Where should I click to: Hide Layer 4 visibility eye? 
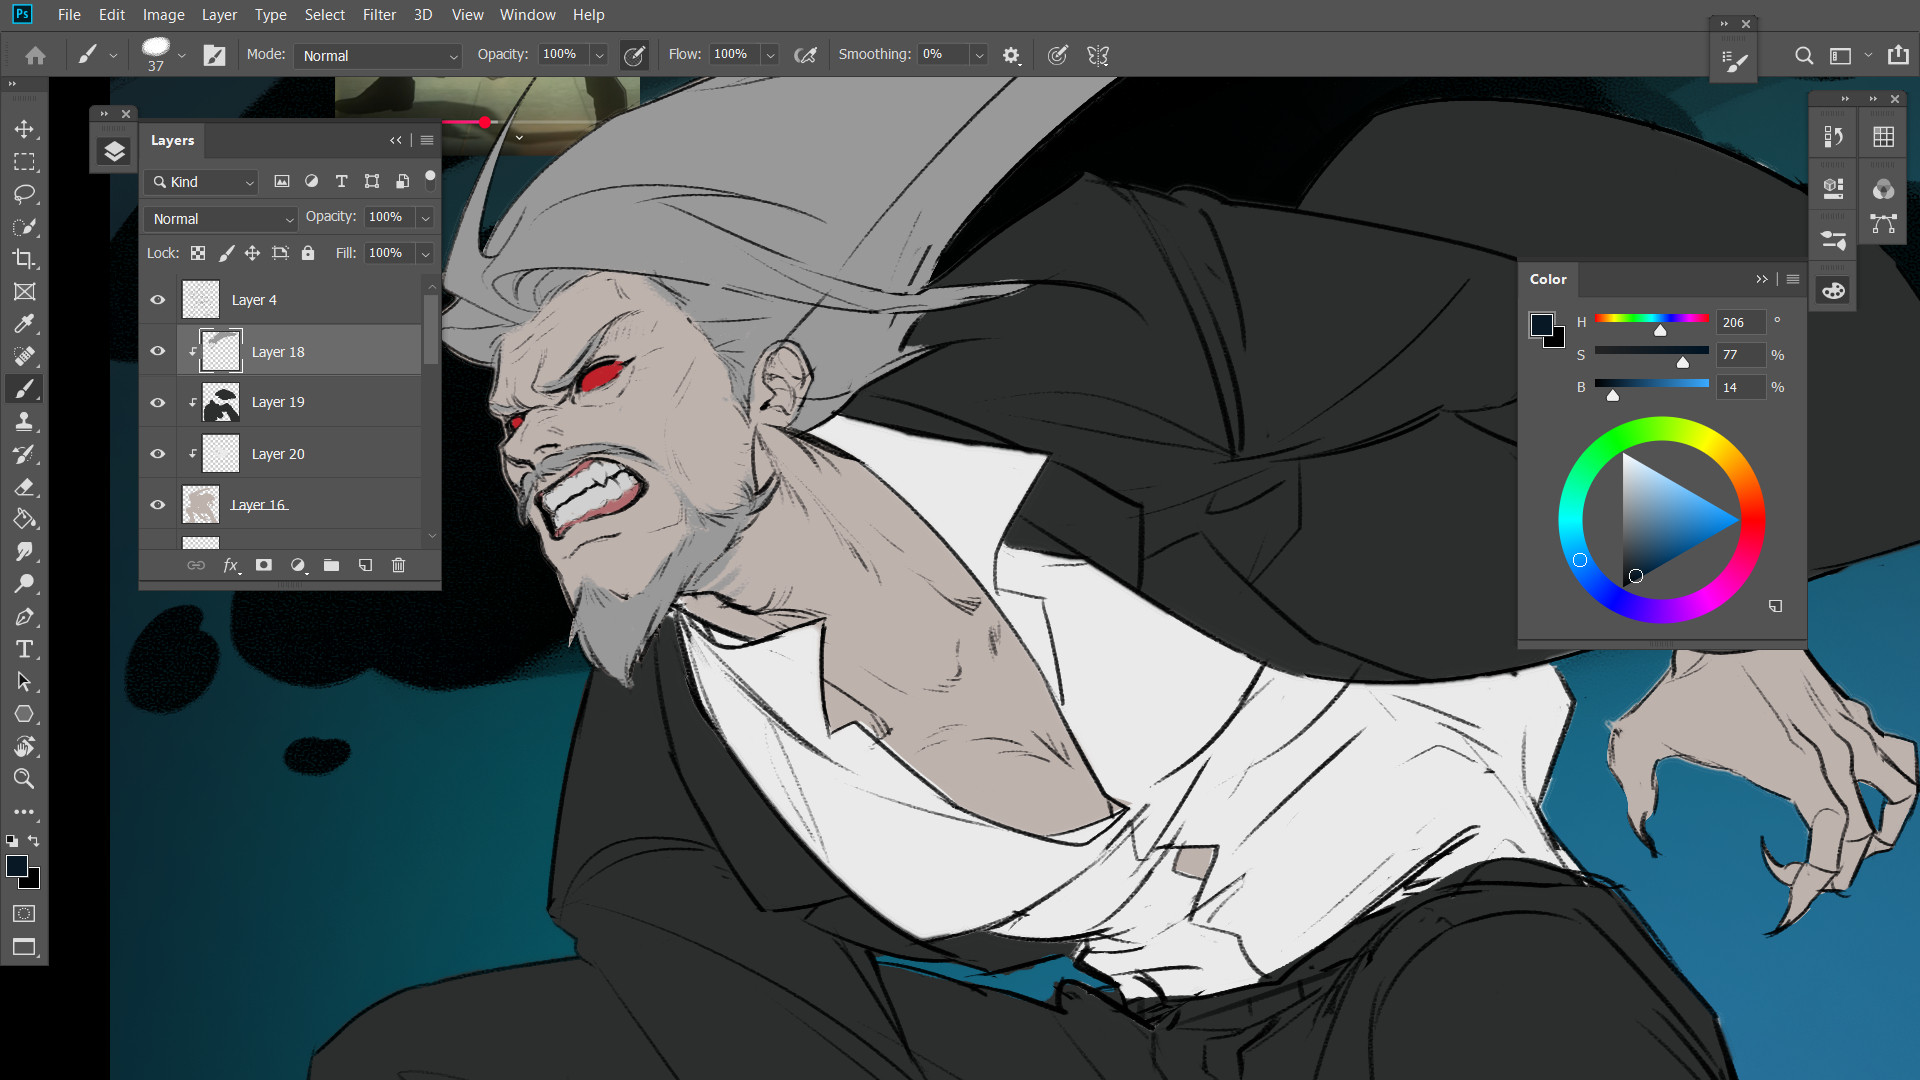coord(158,300)
